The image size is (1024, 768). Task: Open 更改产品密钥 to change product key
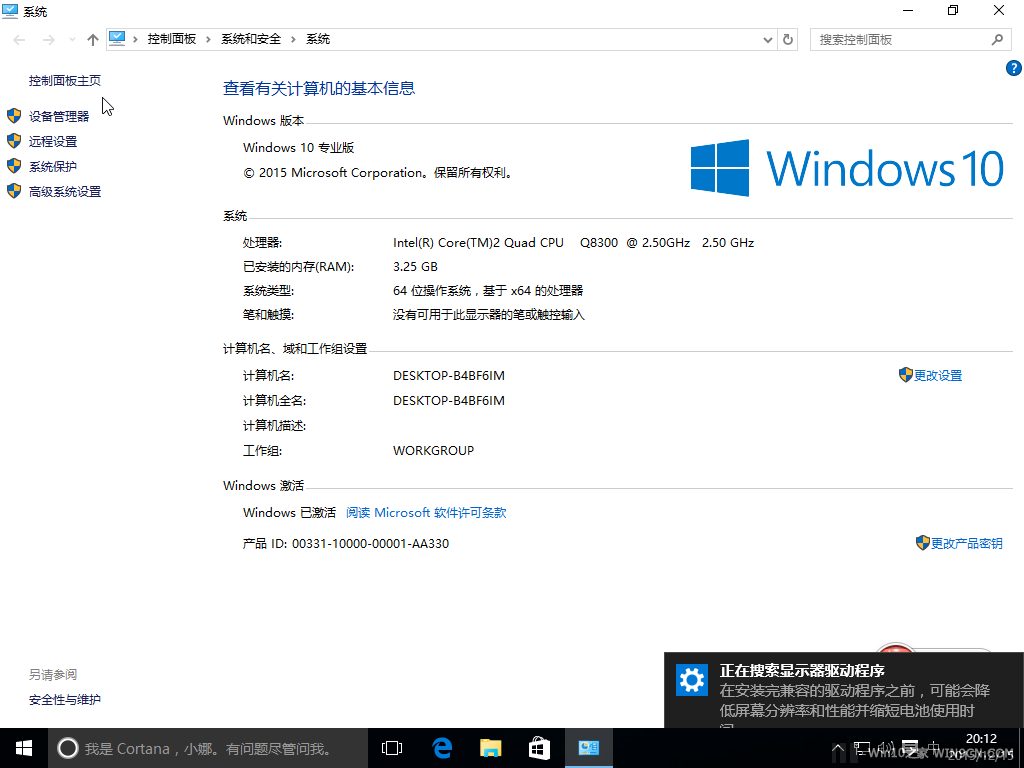pos(966,543)
